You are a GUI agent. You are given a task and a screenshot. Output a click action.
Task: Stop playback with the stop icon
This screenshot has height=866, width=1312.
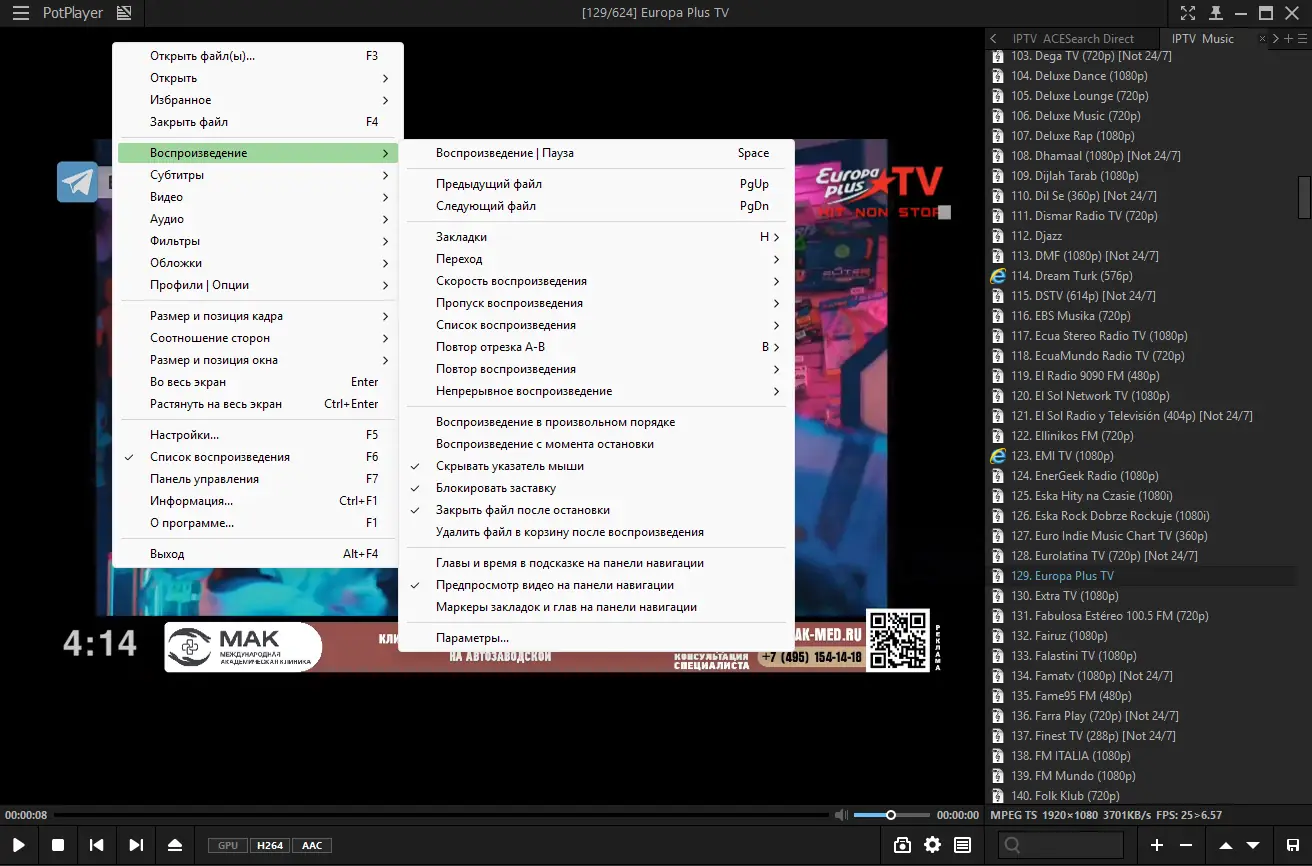[58, 845]
